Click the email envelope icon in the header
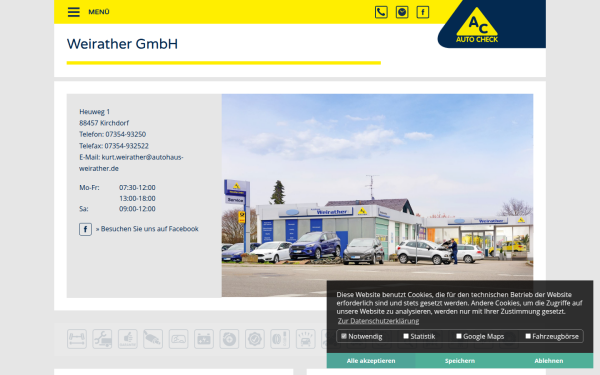This screenshot has width=600, height=375. click(402, 12)
